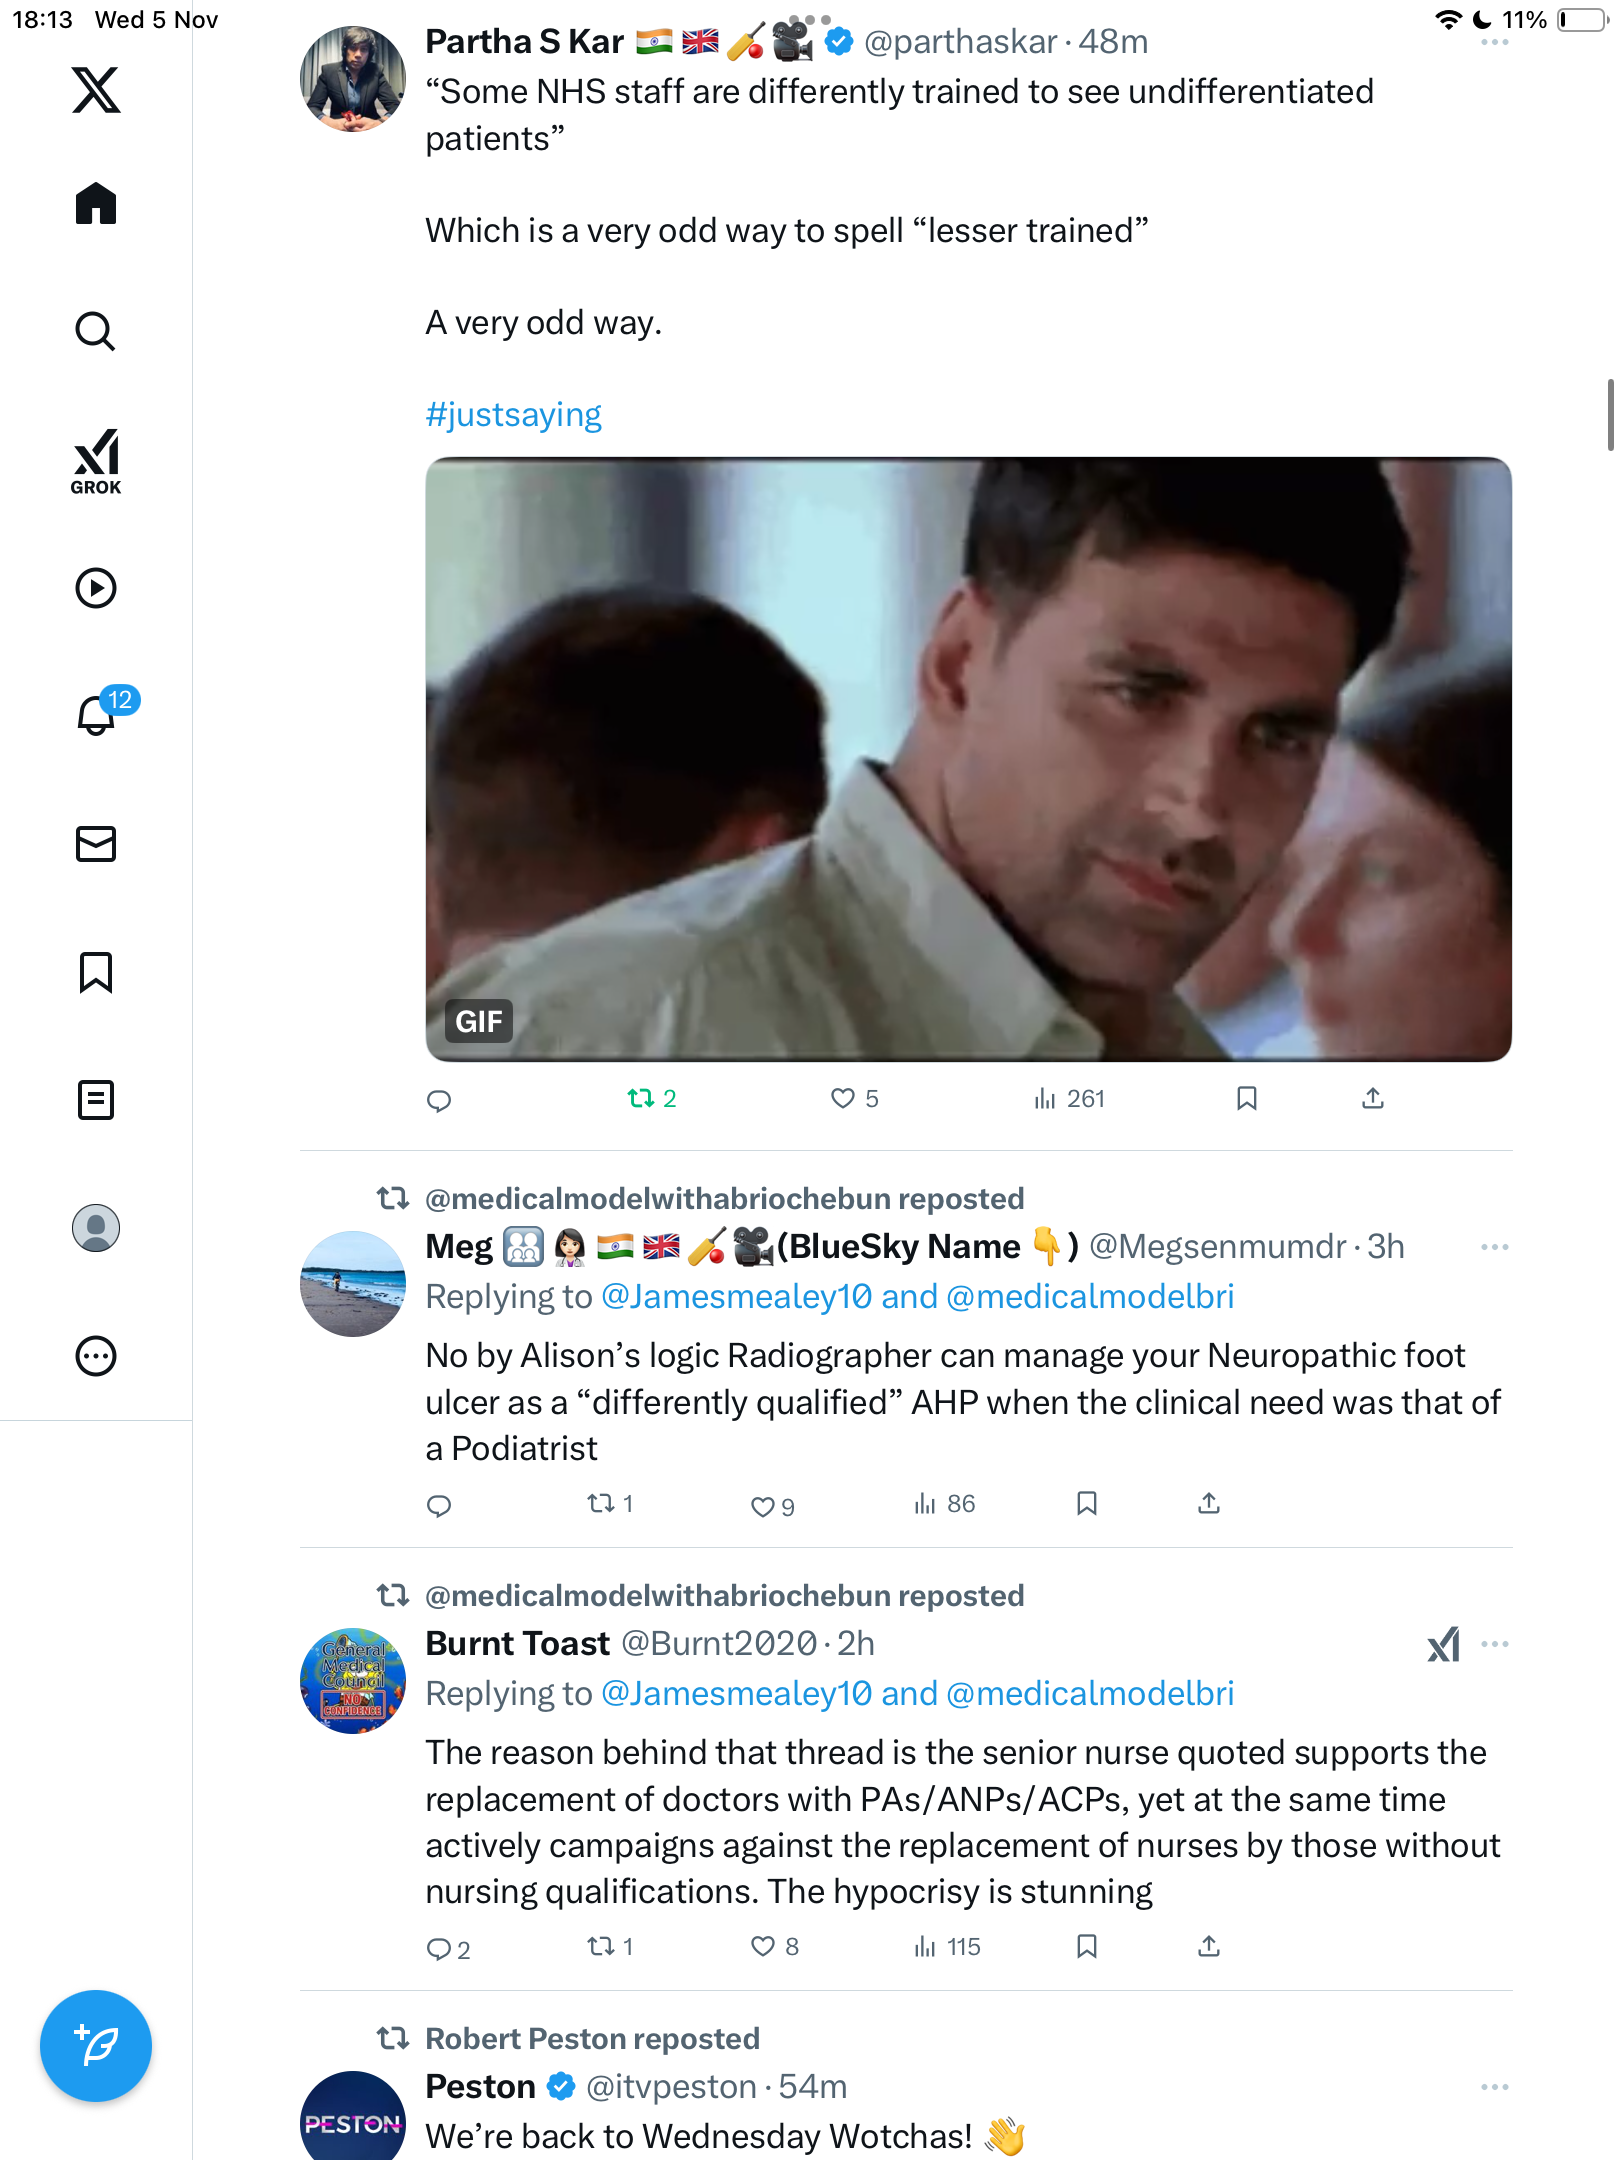This screenshot has height=2160, width=1620.
Task: Go to Home feed icon
Action: pyautogui.click(x=96, y=203)
